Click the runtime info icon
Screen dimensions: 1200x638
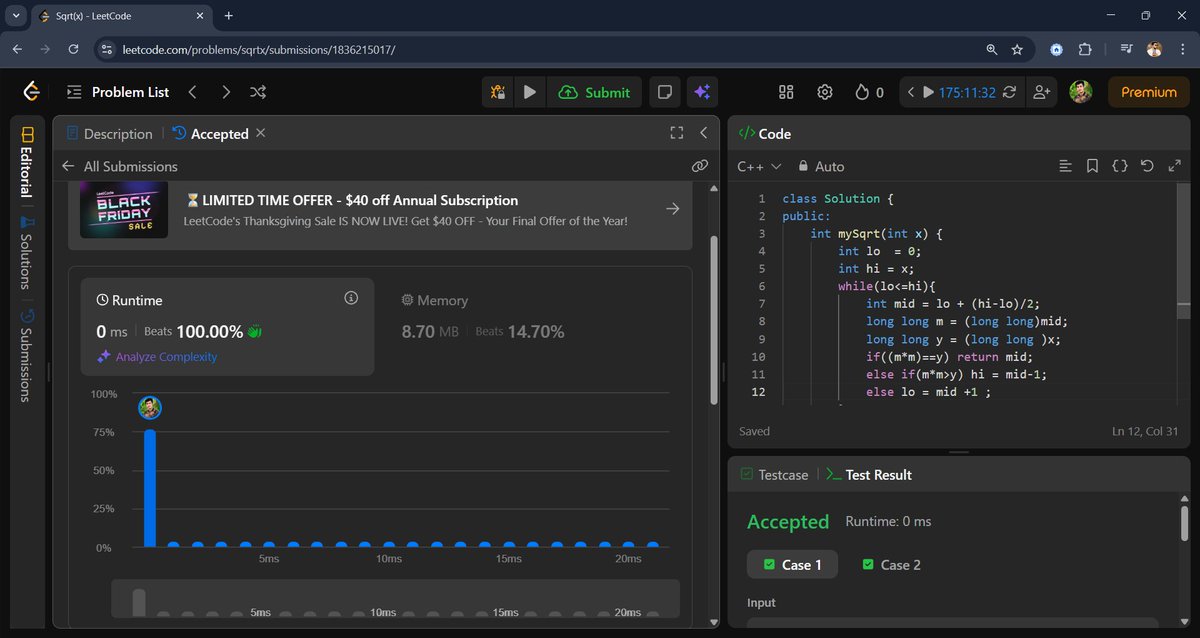[x=351, y=298]
